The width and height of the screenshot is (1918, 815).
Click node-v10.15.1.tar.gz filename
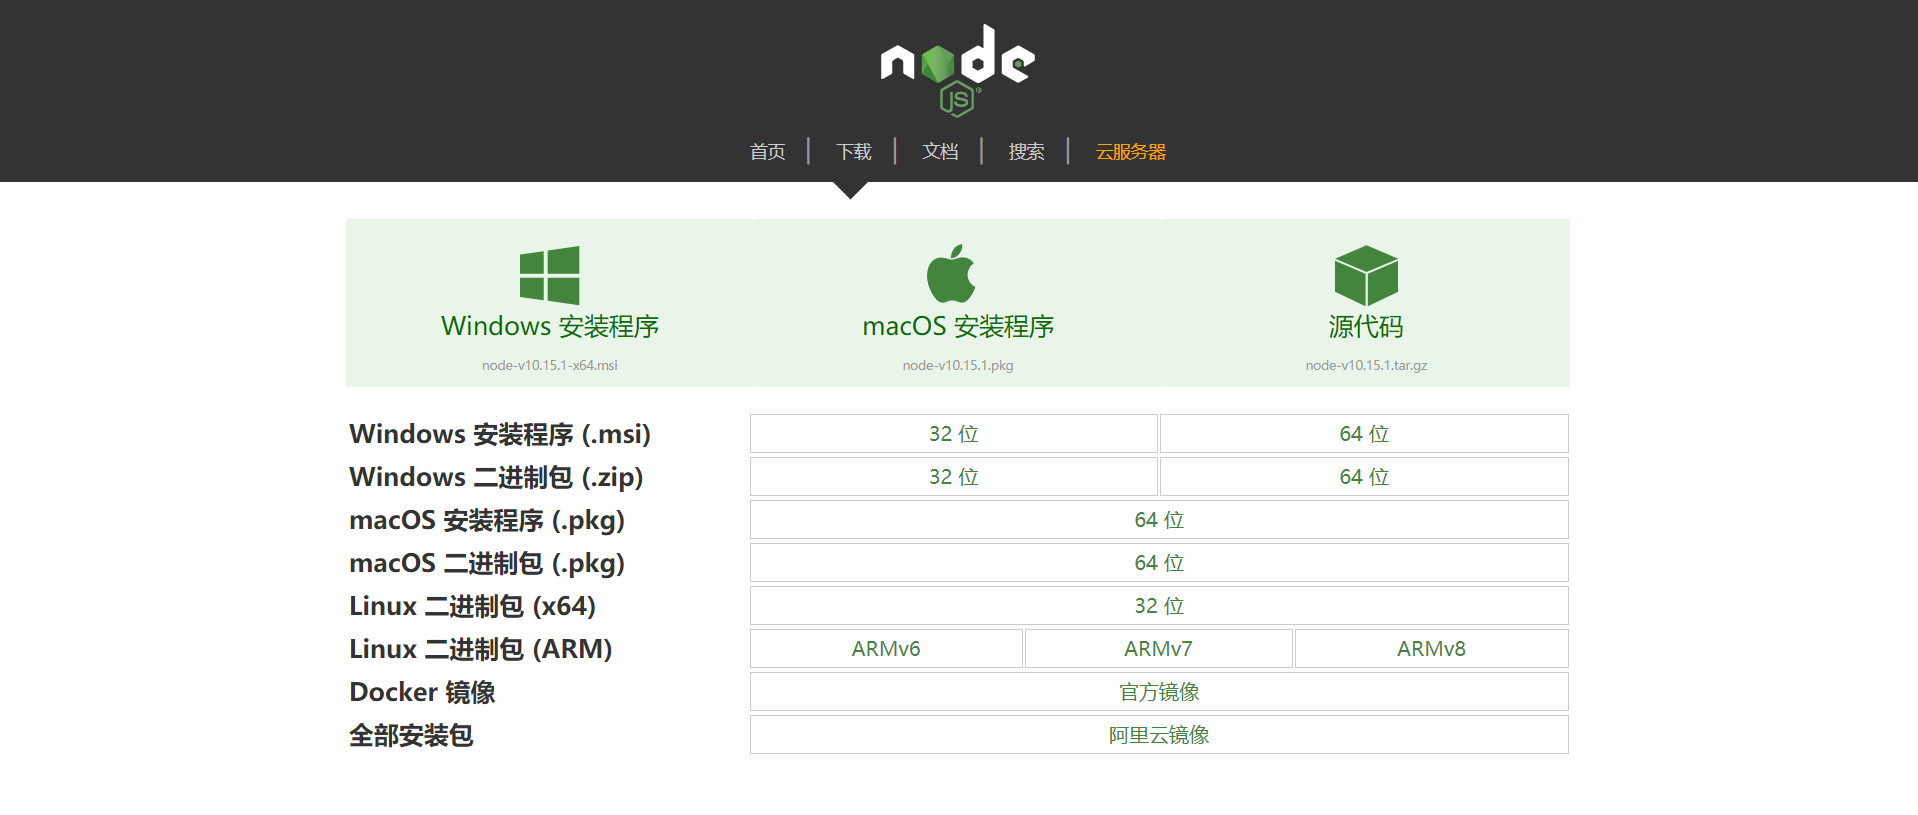click(1366, 365)
